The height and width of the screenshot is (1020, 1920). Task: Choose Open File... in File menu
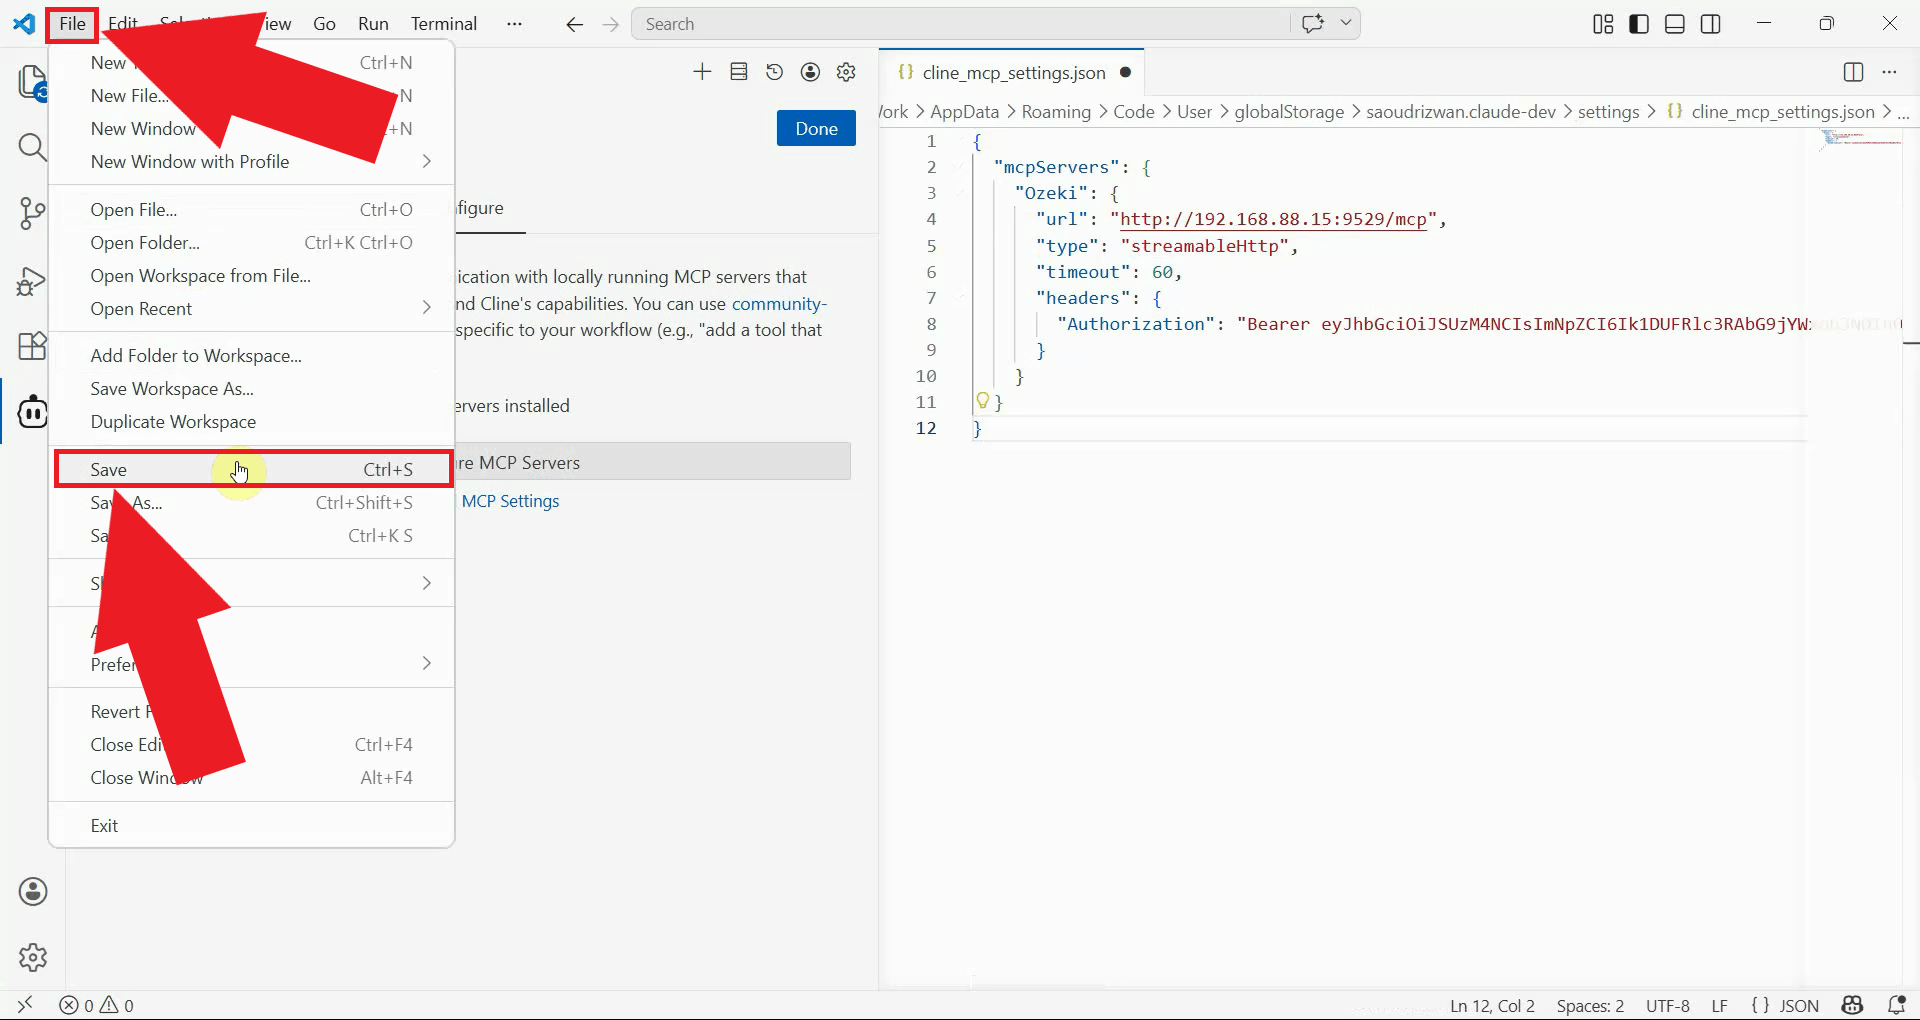252,209
